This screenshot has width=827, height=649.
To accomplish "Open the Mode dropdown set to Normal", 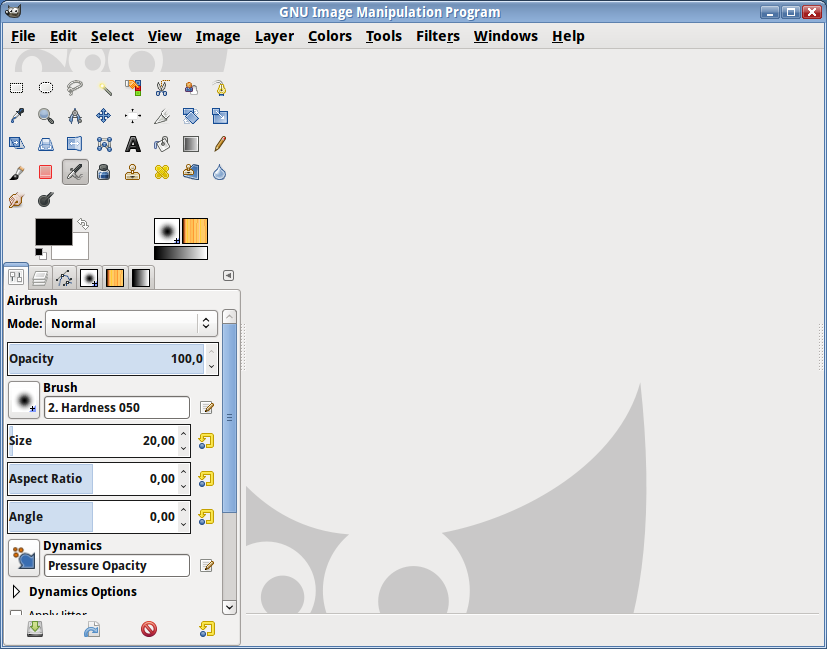I will click(131, 323).
